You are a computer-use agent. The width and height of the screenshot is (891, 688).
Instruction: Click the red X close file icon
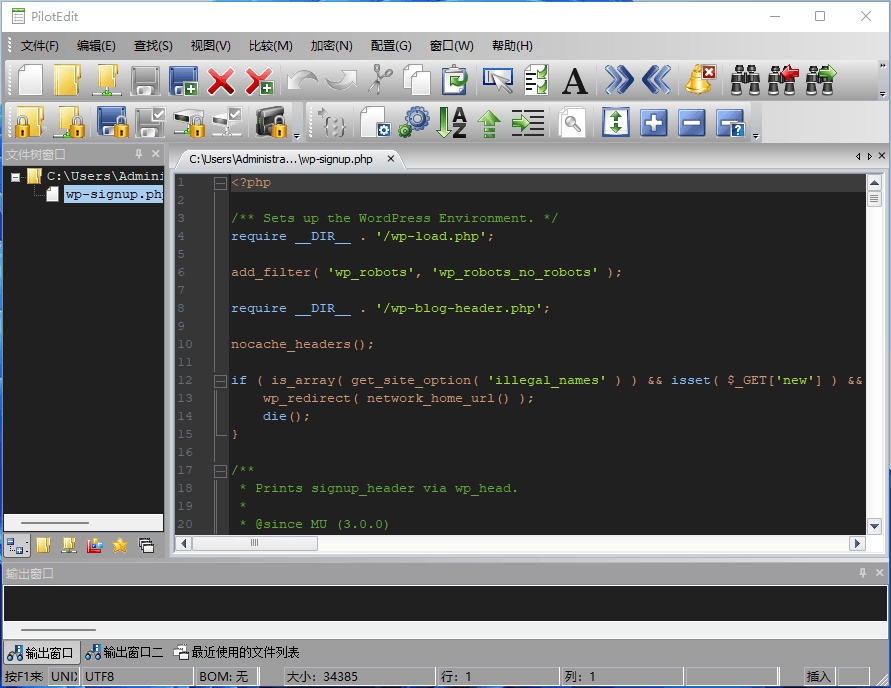(x=220, y=80)
